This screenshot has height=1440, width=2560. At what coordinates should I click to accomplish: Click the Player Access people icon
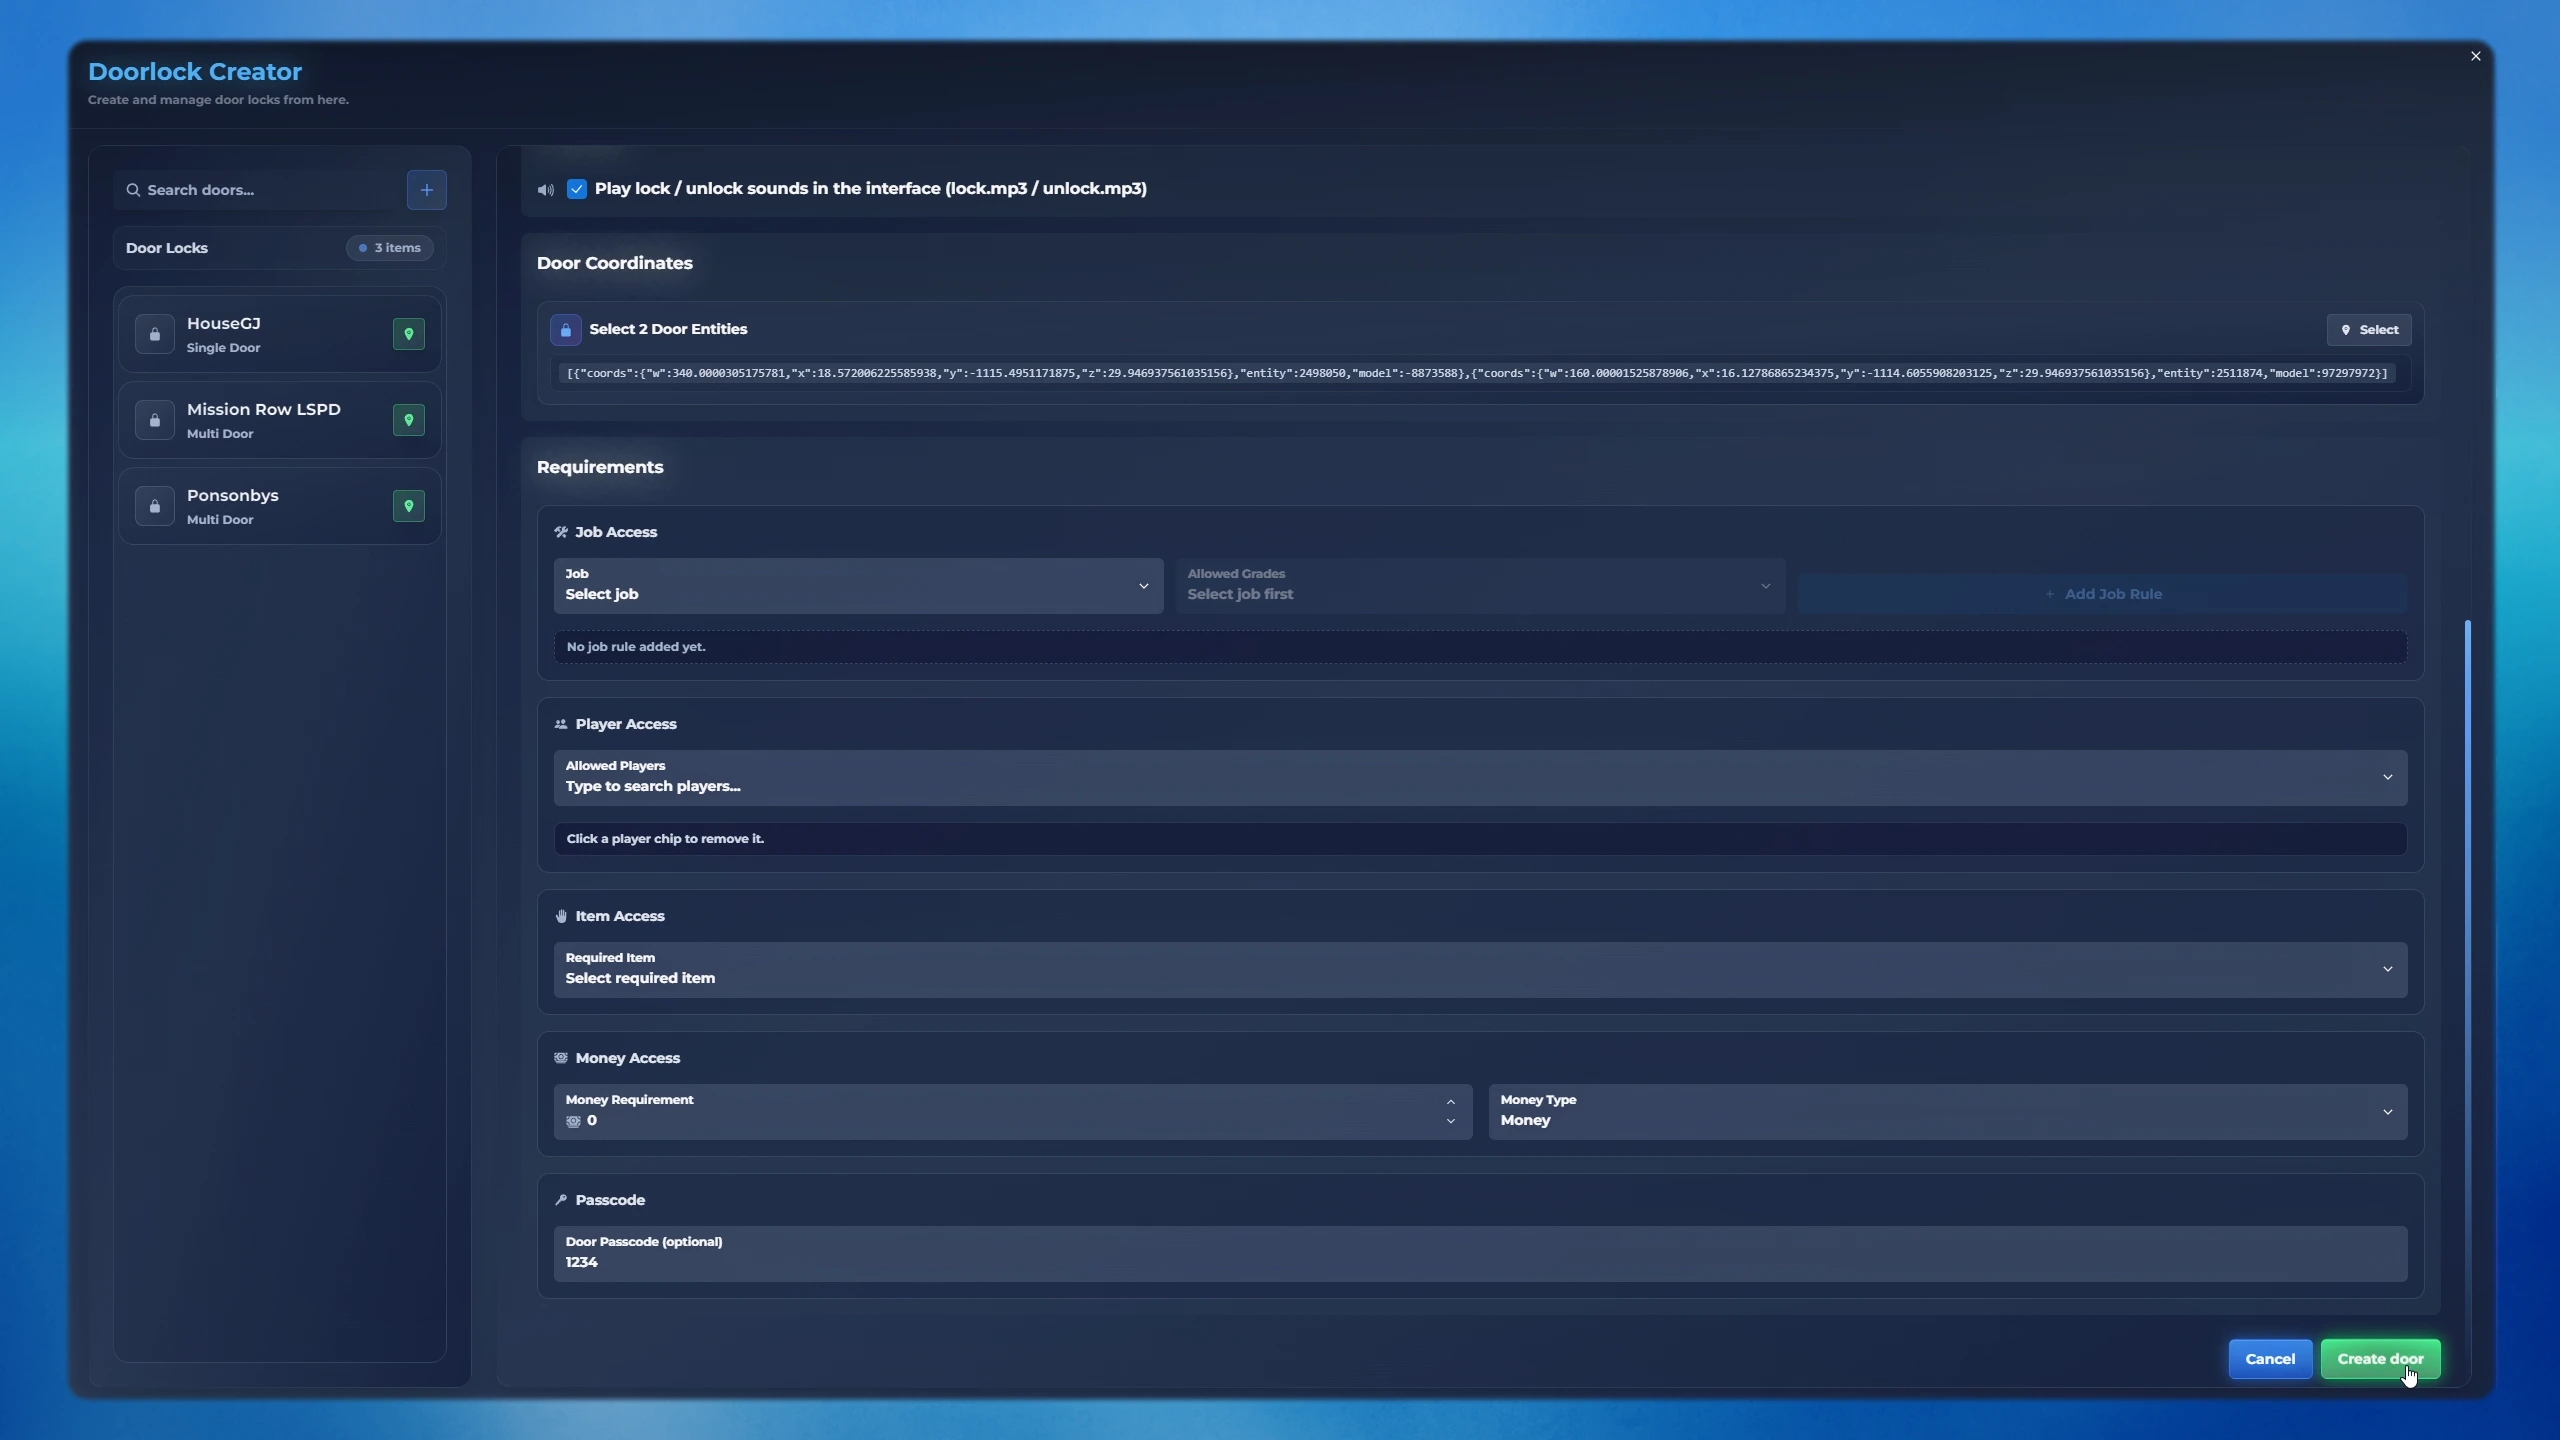coord(561,724)
